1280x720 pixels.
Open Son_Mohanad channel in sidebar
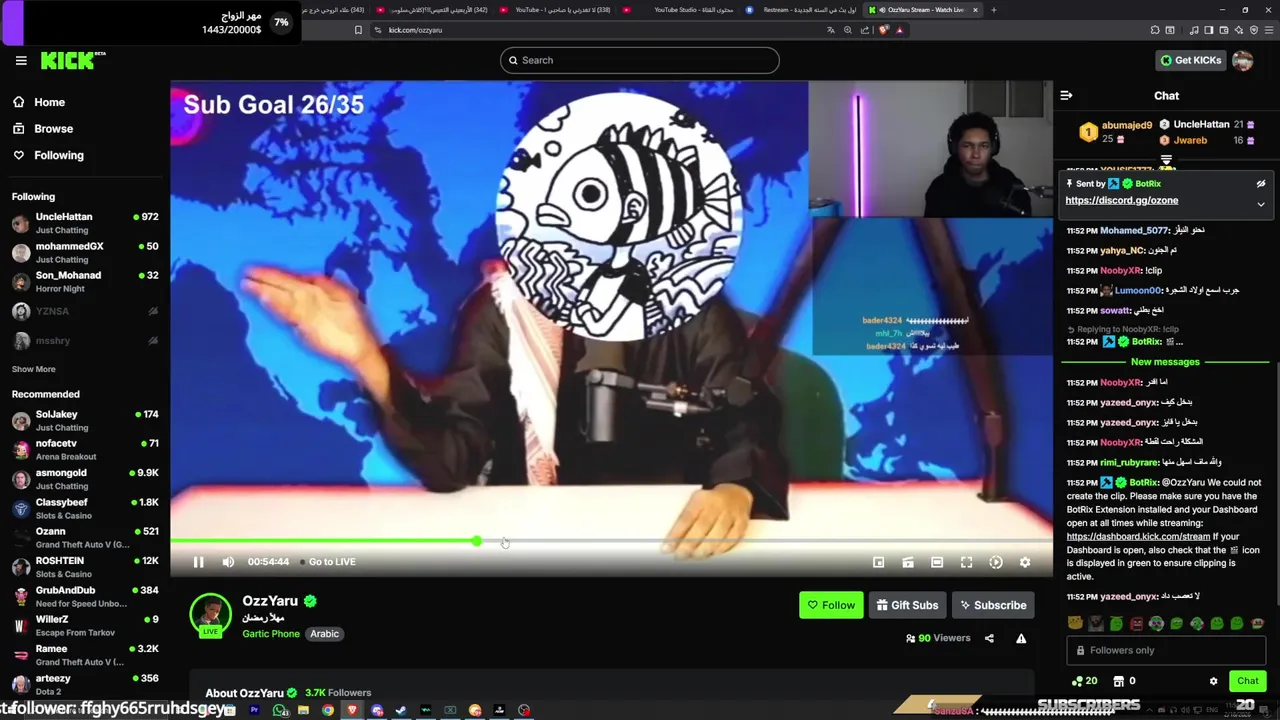click(85, 281)
